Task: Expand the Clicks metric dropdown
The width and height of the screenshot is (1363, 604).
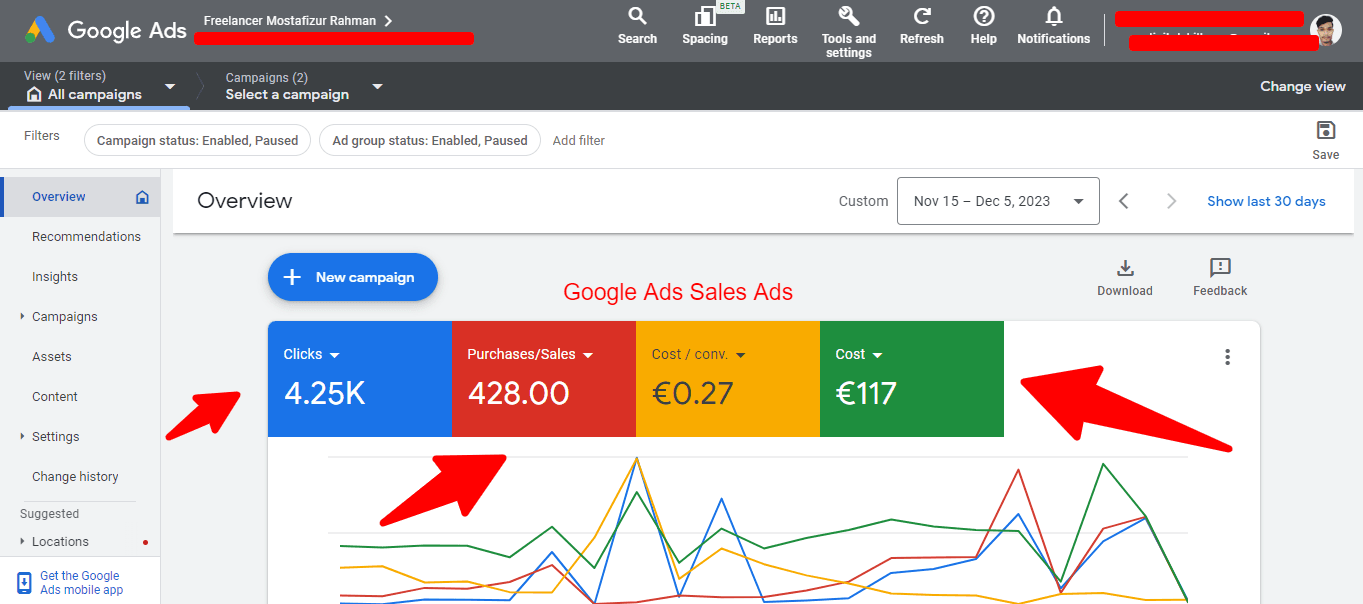Action: pos(335,355)
